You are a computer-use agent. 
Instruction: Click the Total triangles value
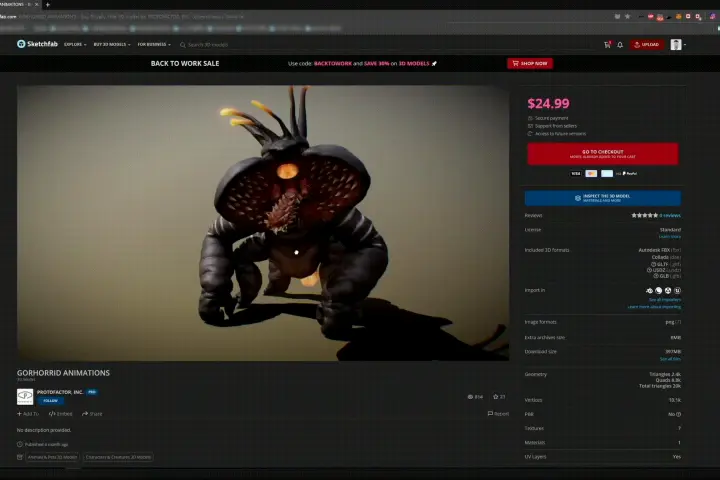660,386
